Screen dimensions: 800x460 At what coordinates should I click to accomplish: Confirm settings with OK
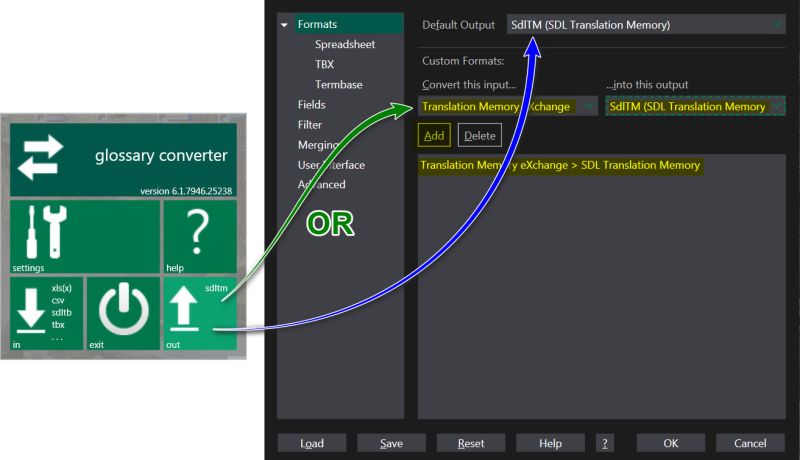click(671, 443)
